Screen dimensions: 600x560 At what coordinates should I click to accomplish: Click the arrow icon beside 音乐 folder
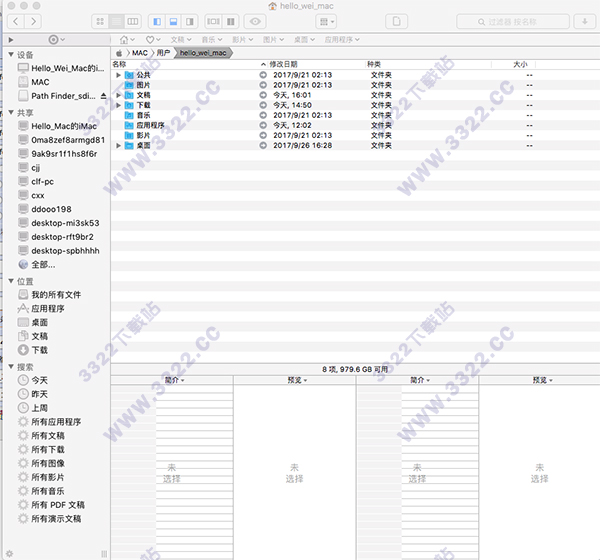click(x=264, y=115)
